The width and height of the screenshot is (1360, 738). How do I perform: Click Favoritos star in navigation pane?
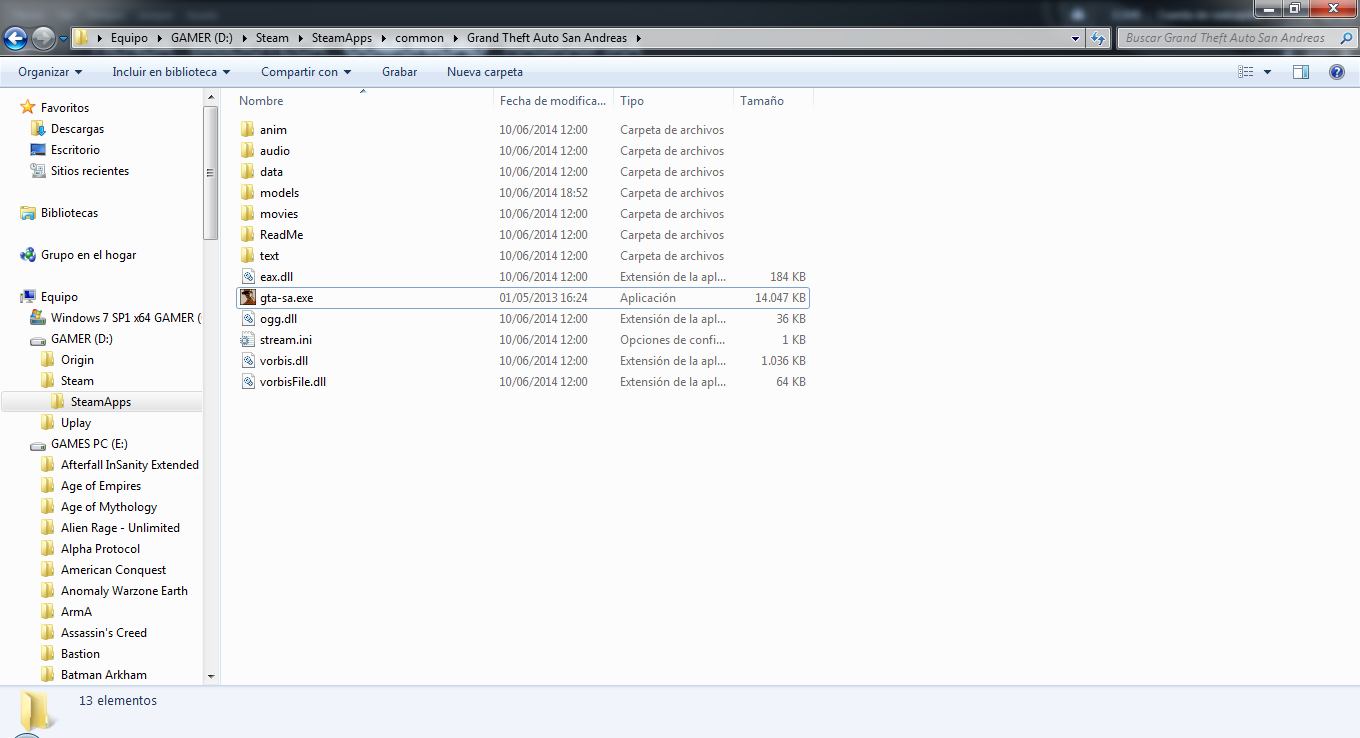(x=28, y=108)
